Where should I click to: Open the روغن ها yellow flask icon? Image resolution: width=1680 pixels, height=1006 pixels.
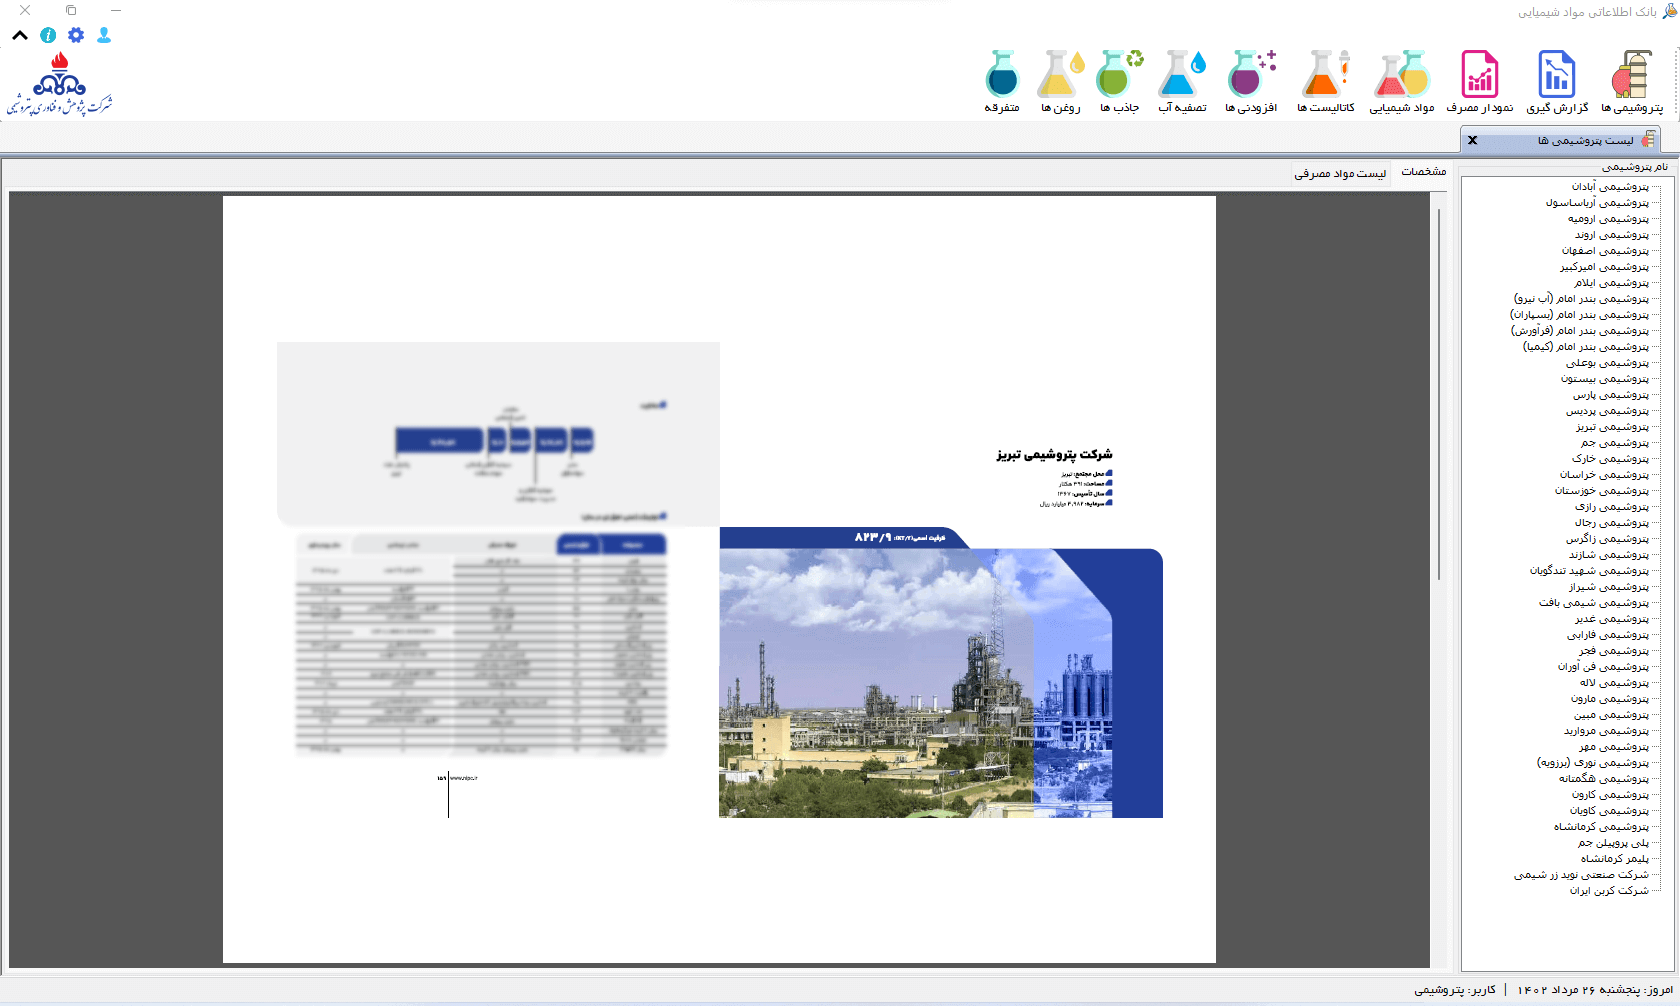click(1060, 82)
